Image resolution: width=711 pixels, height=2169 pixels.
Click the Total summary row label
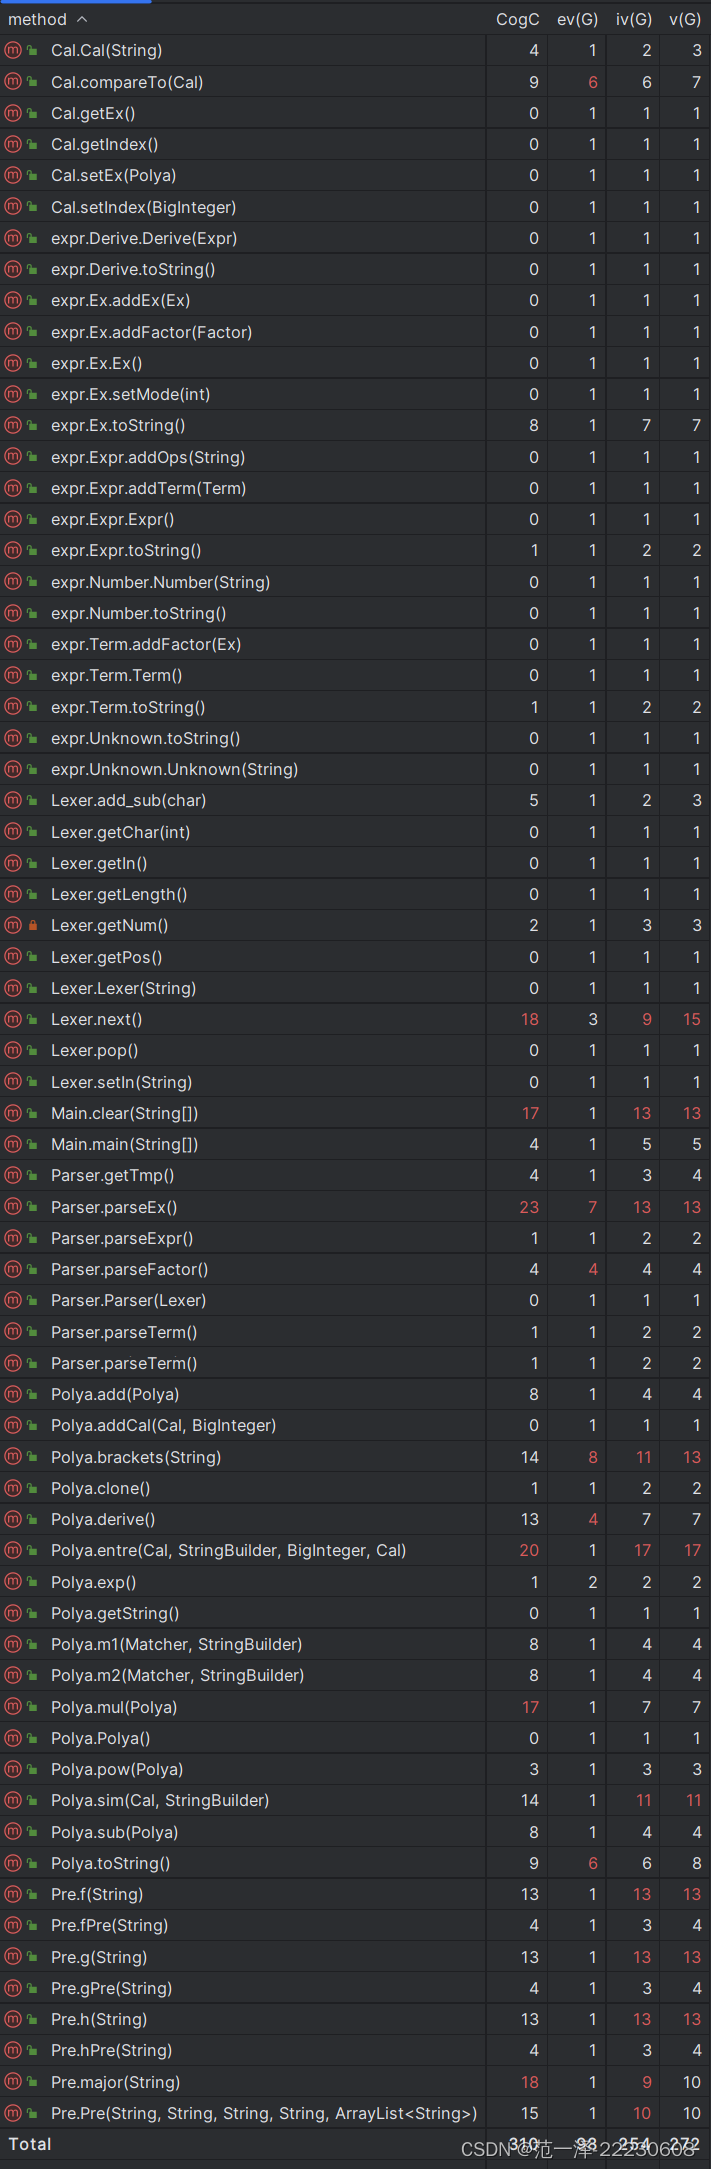coord(30,2144)
